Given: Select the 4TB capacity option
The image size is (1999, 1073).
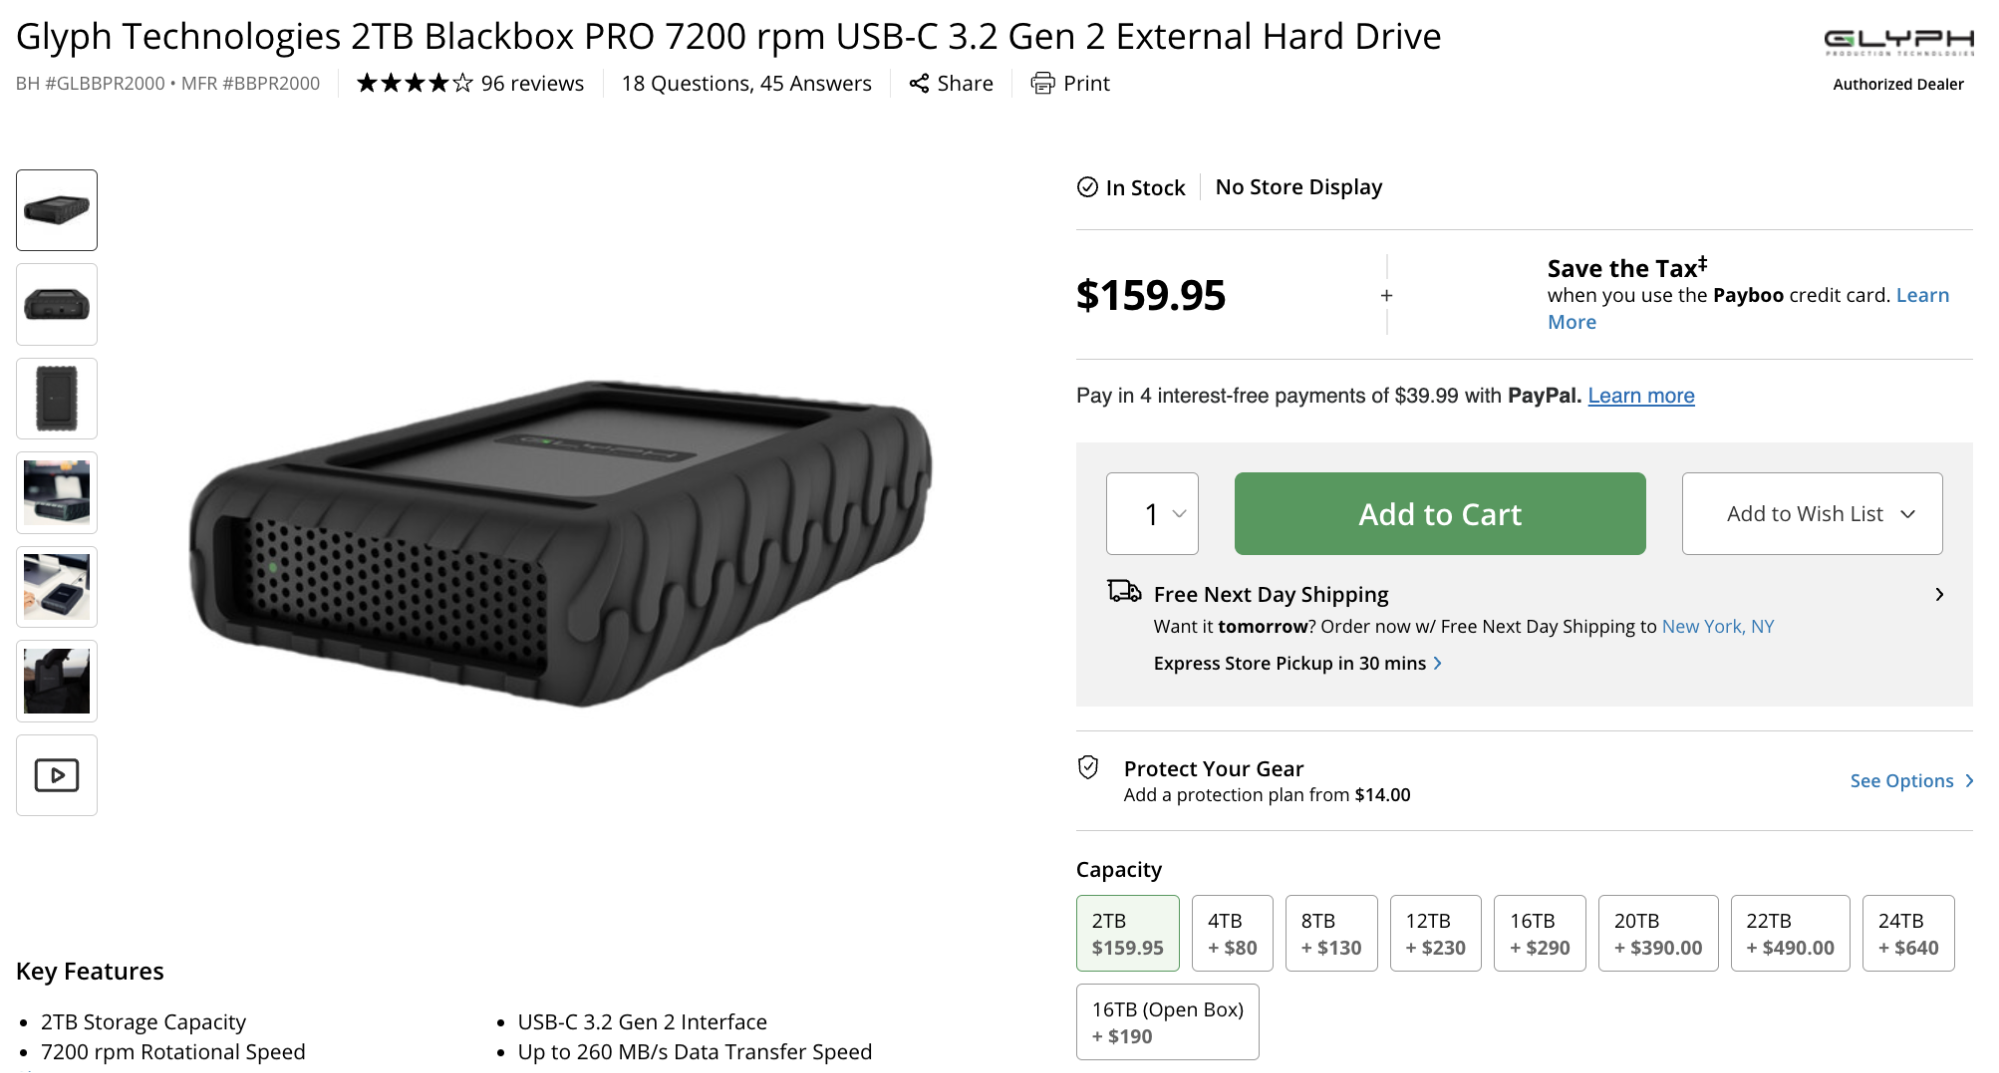Looking at the screenshot, I should (1232, 933).
